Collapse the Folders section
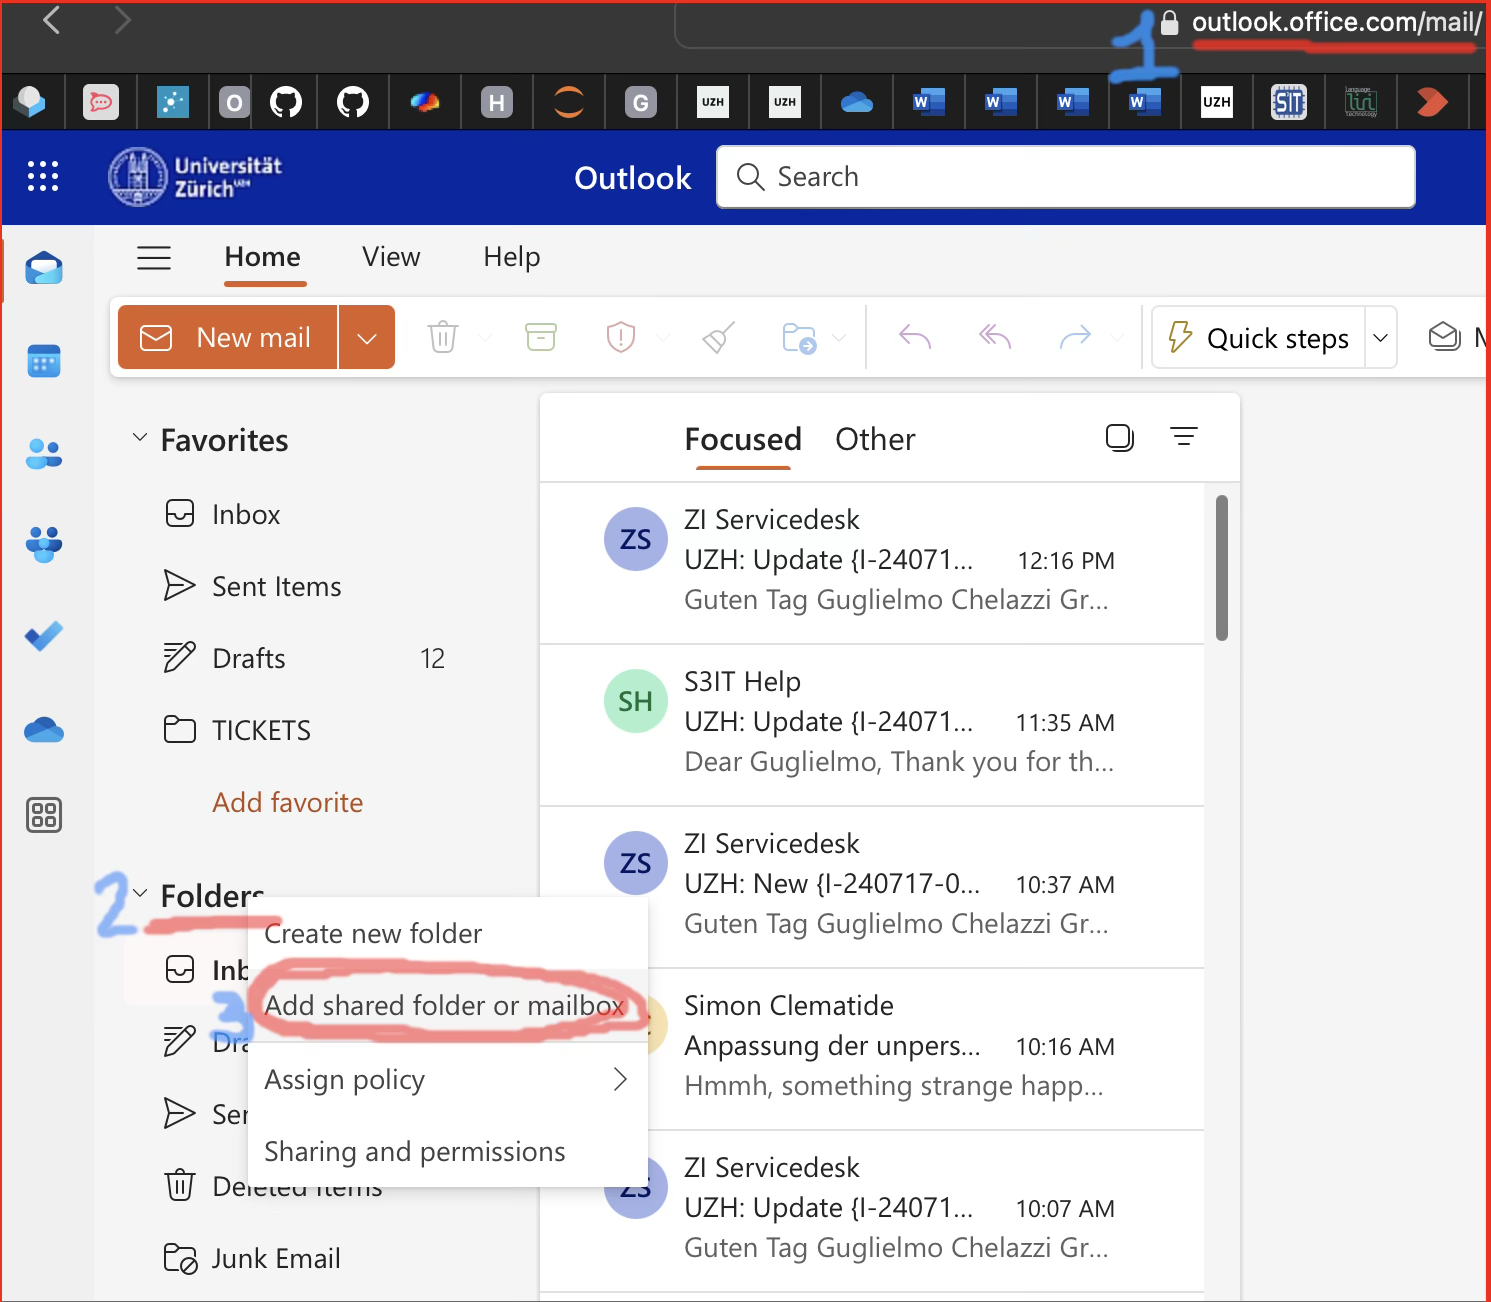The image size is (1491, 1302). pos(140,893)
